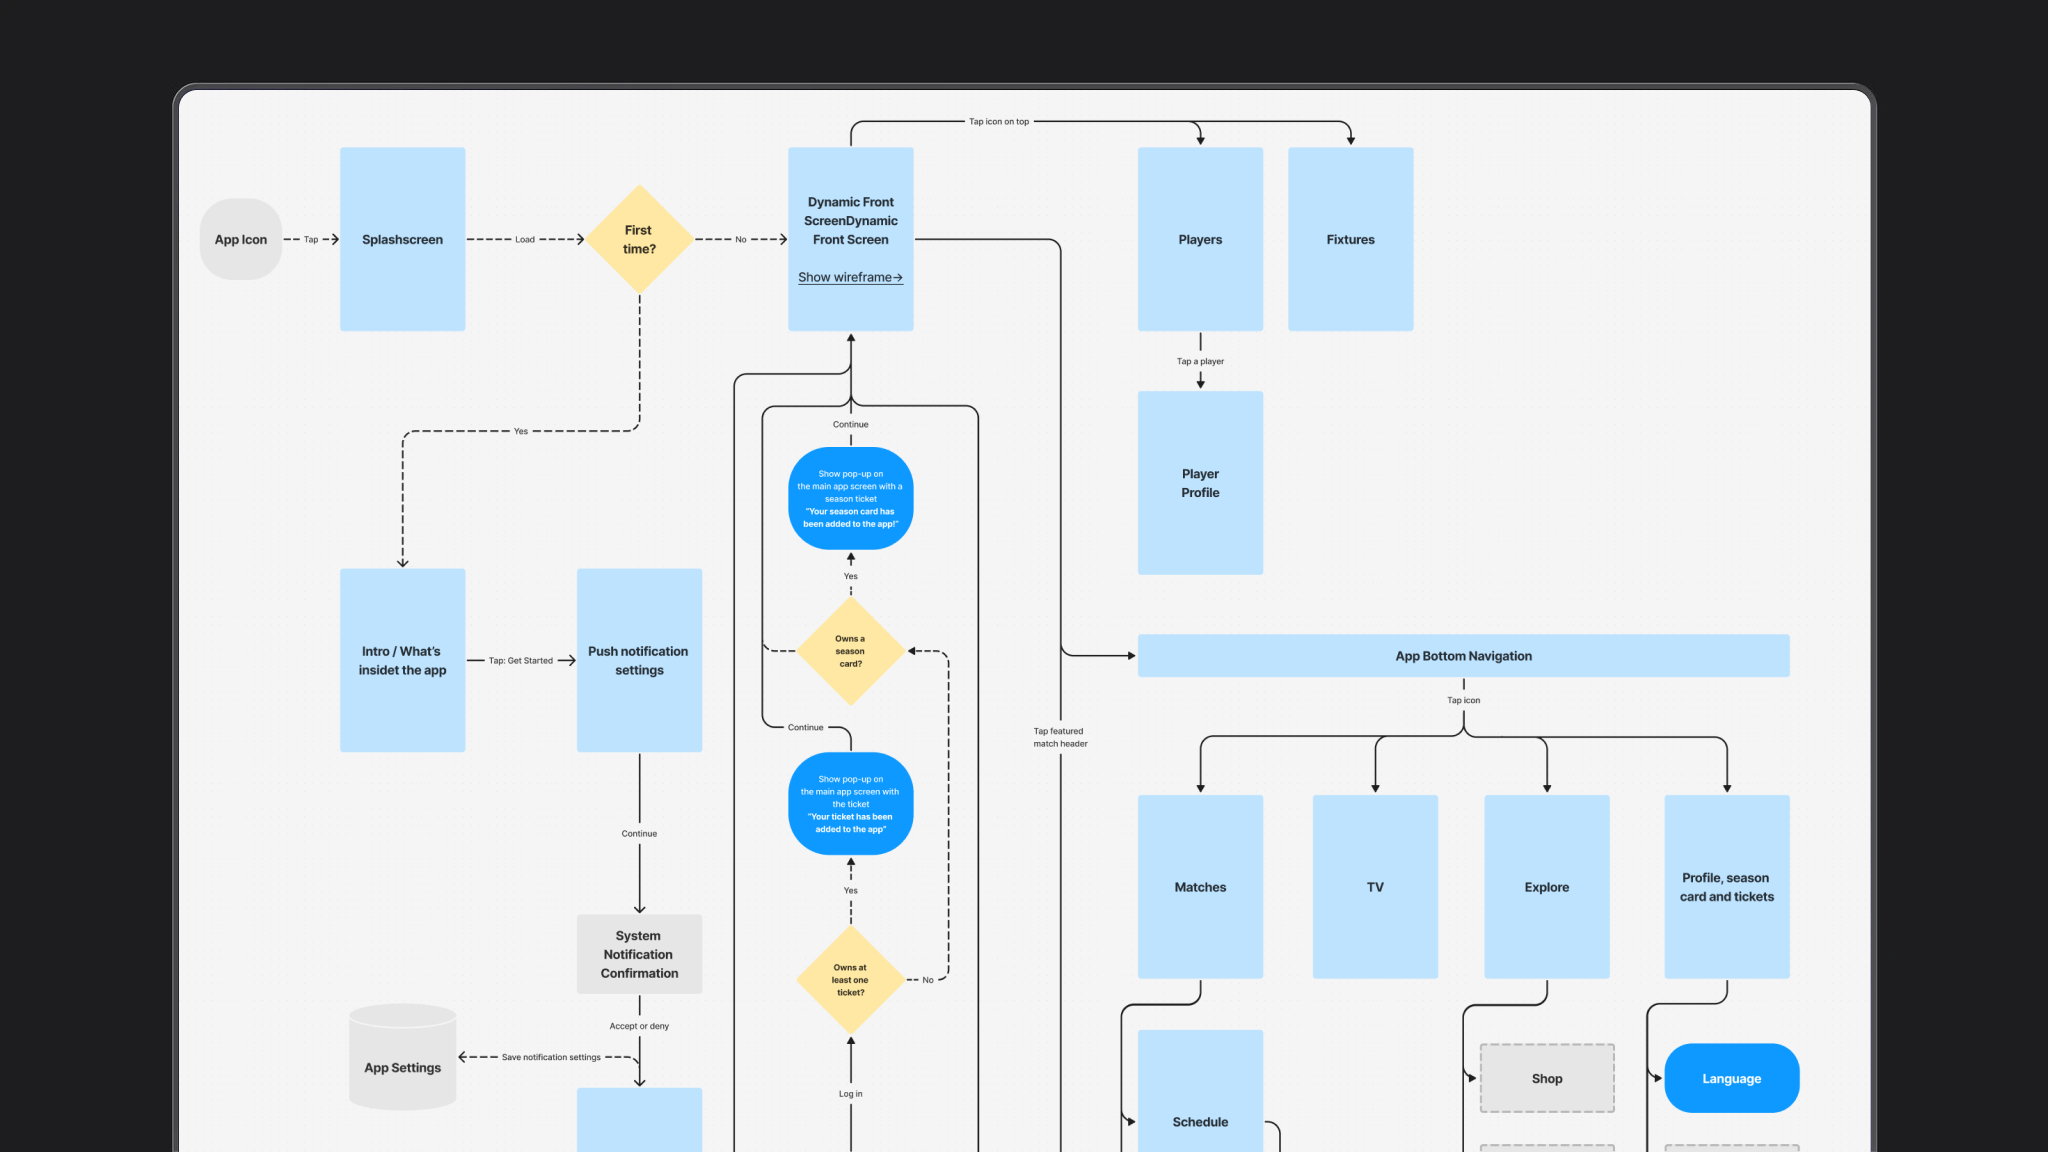Click 'Owns a season card?' diamond
Screen dimensions: 2048x1152
850,651
